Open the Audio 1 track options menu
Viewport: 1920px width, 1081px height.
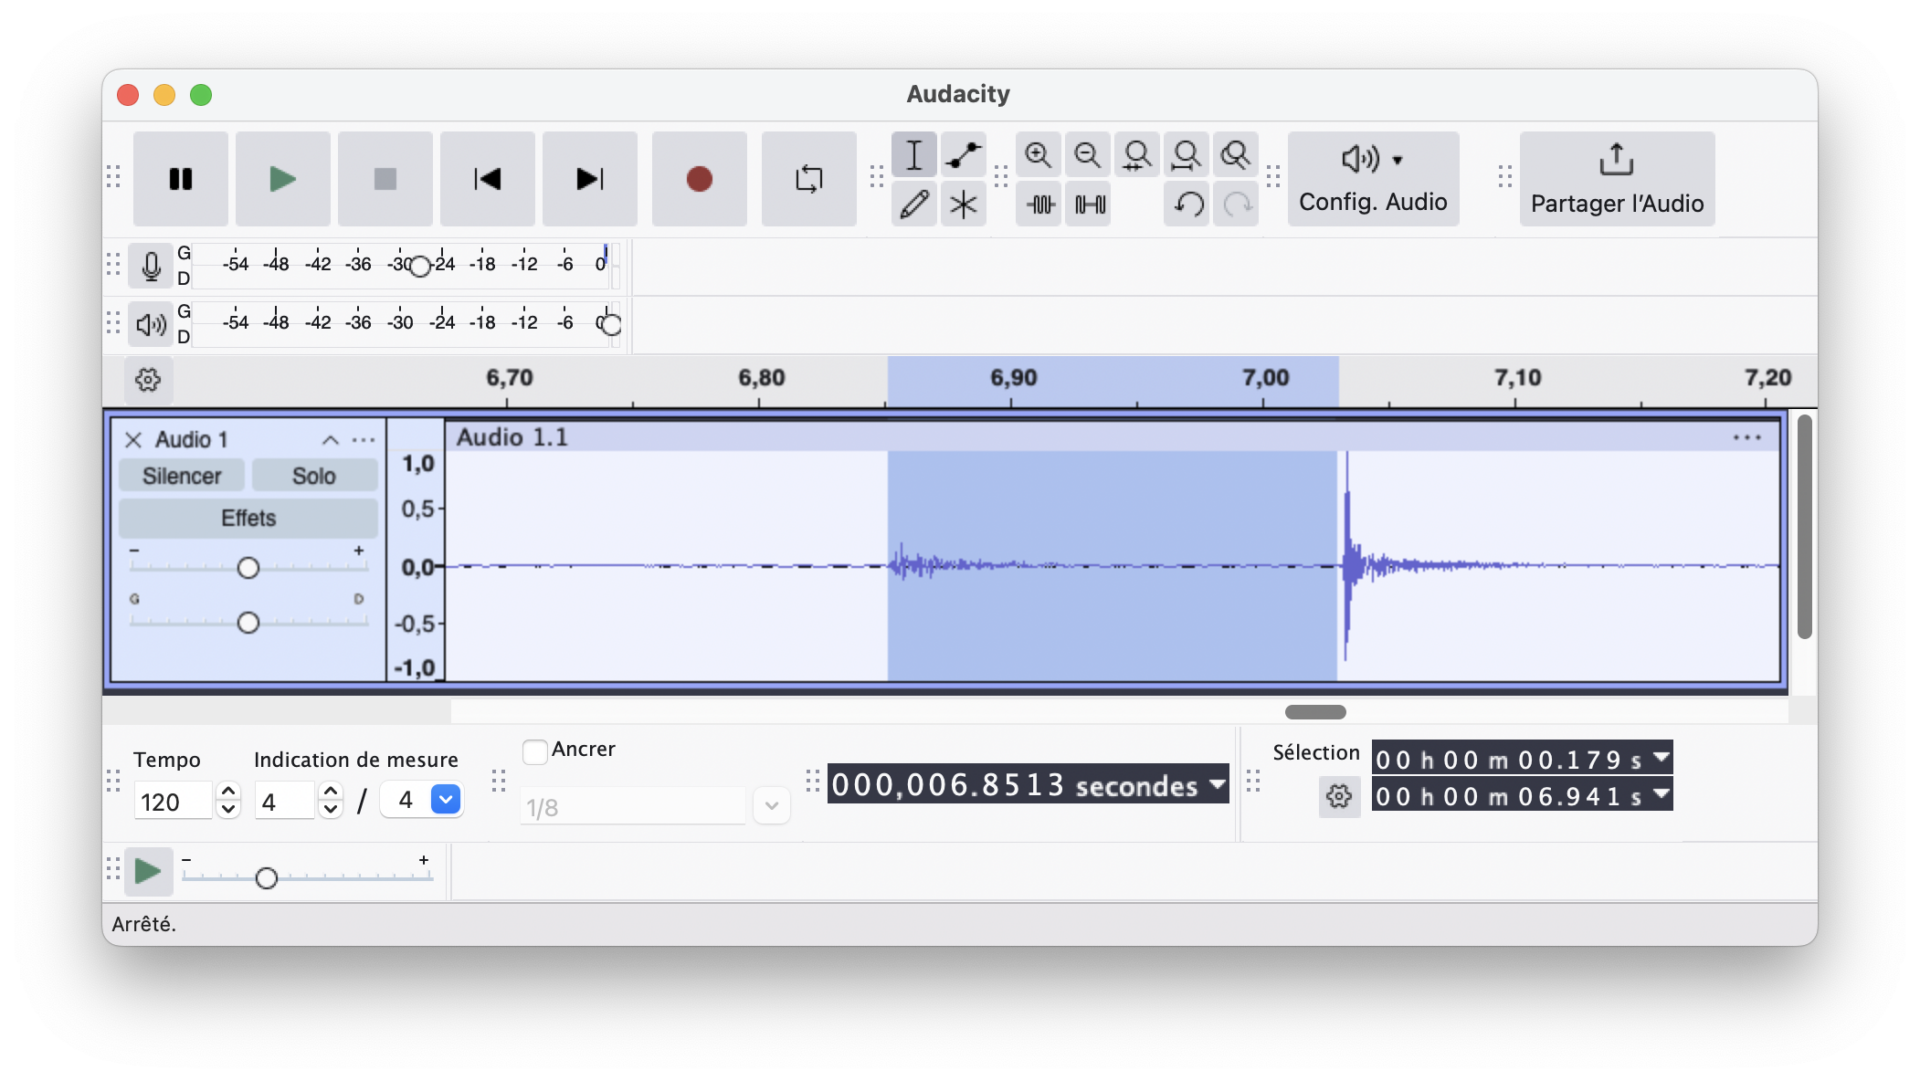[x=363, y=440]
